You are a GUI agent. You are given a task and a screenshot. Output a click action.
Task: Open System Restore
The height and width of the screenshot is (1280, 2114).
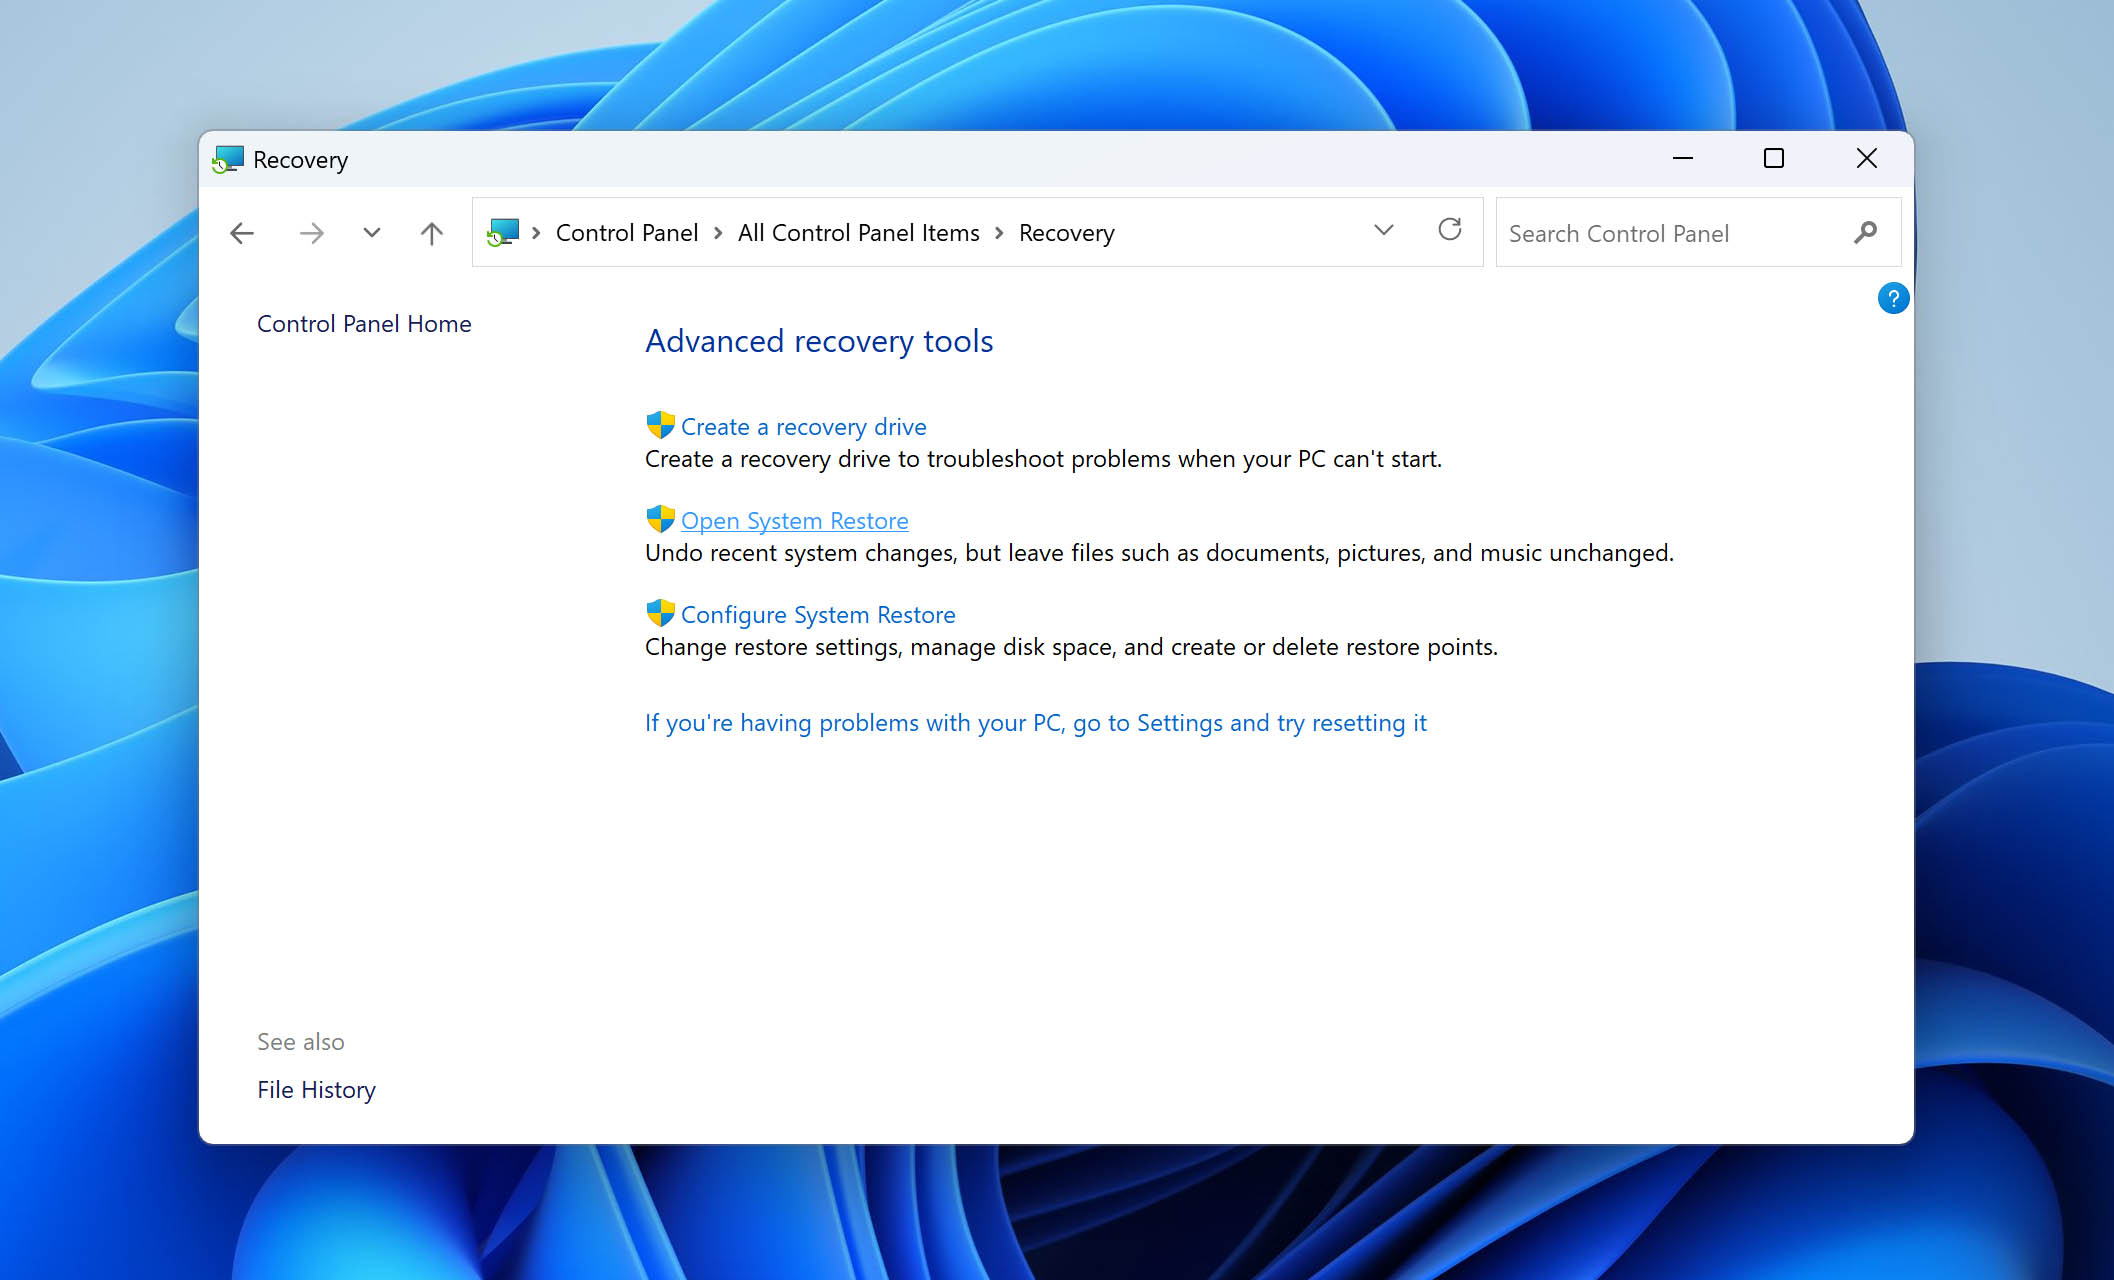pyautogui.click(x=794, y=520)
